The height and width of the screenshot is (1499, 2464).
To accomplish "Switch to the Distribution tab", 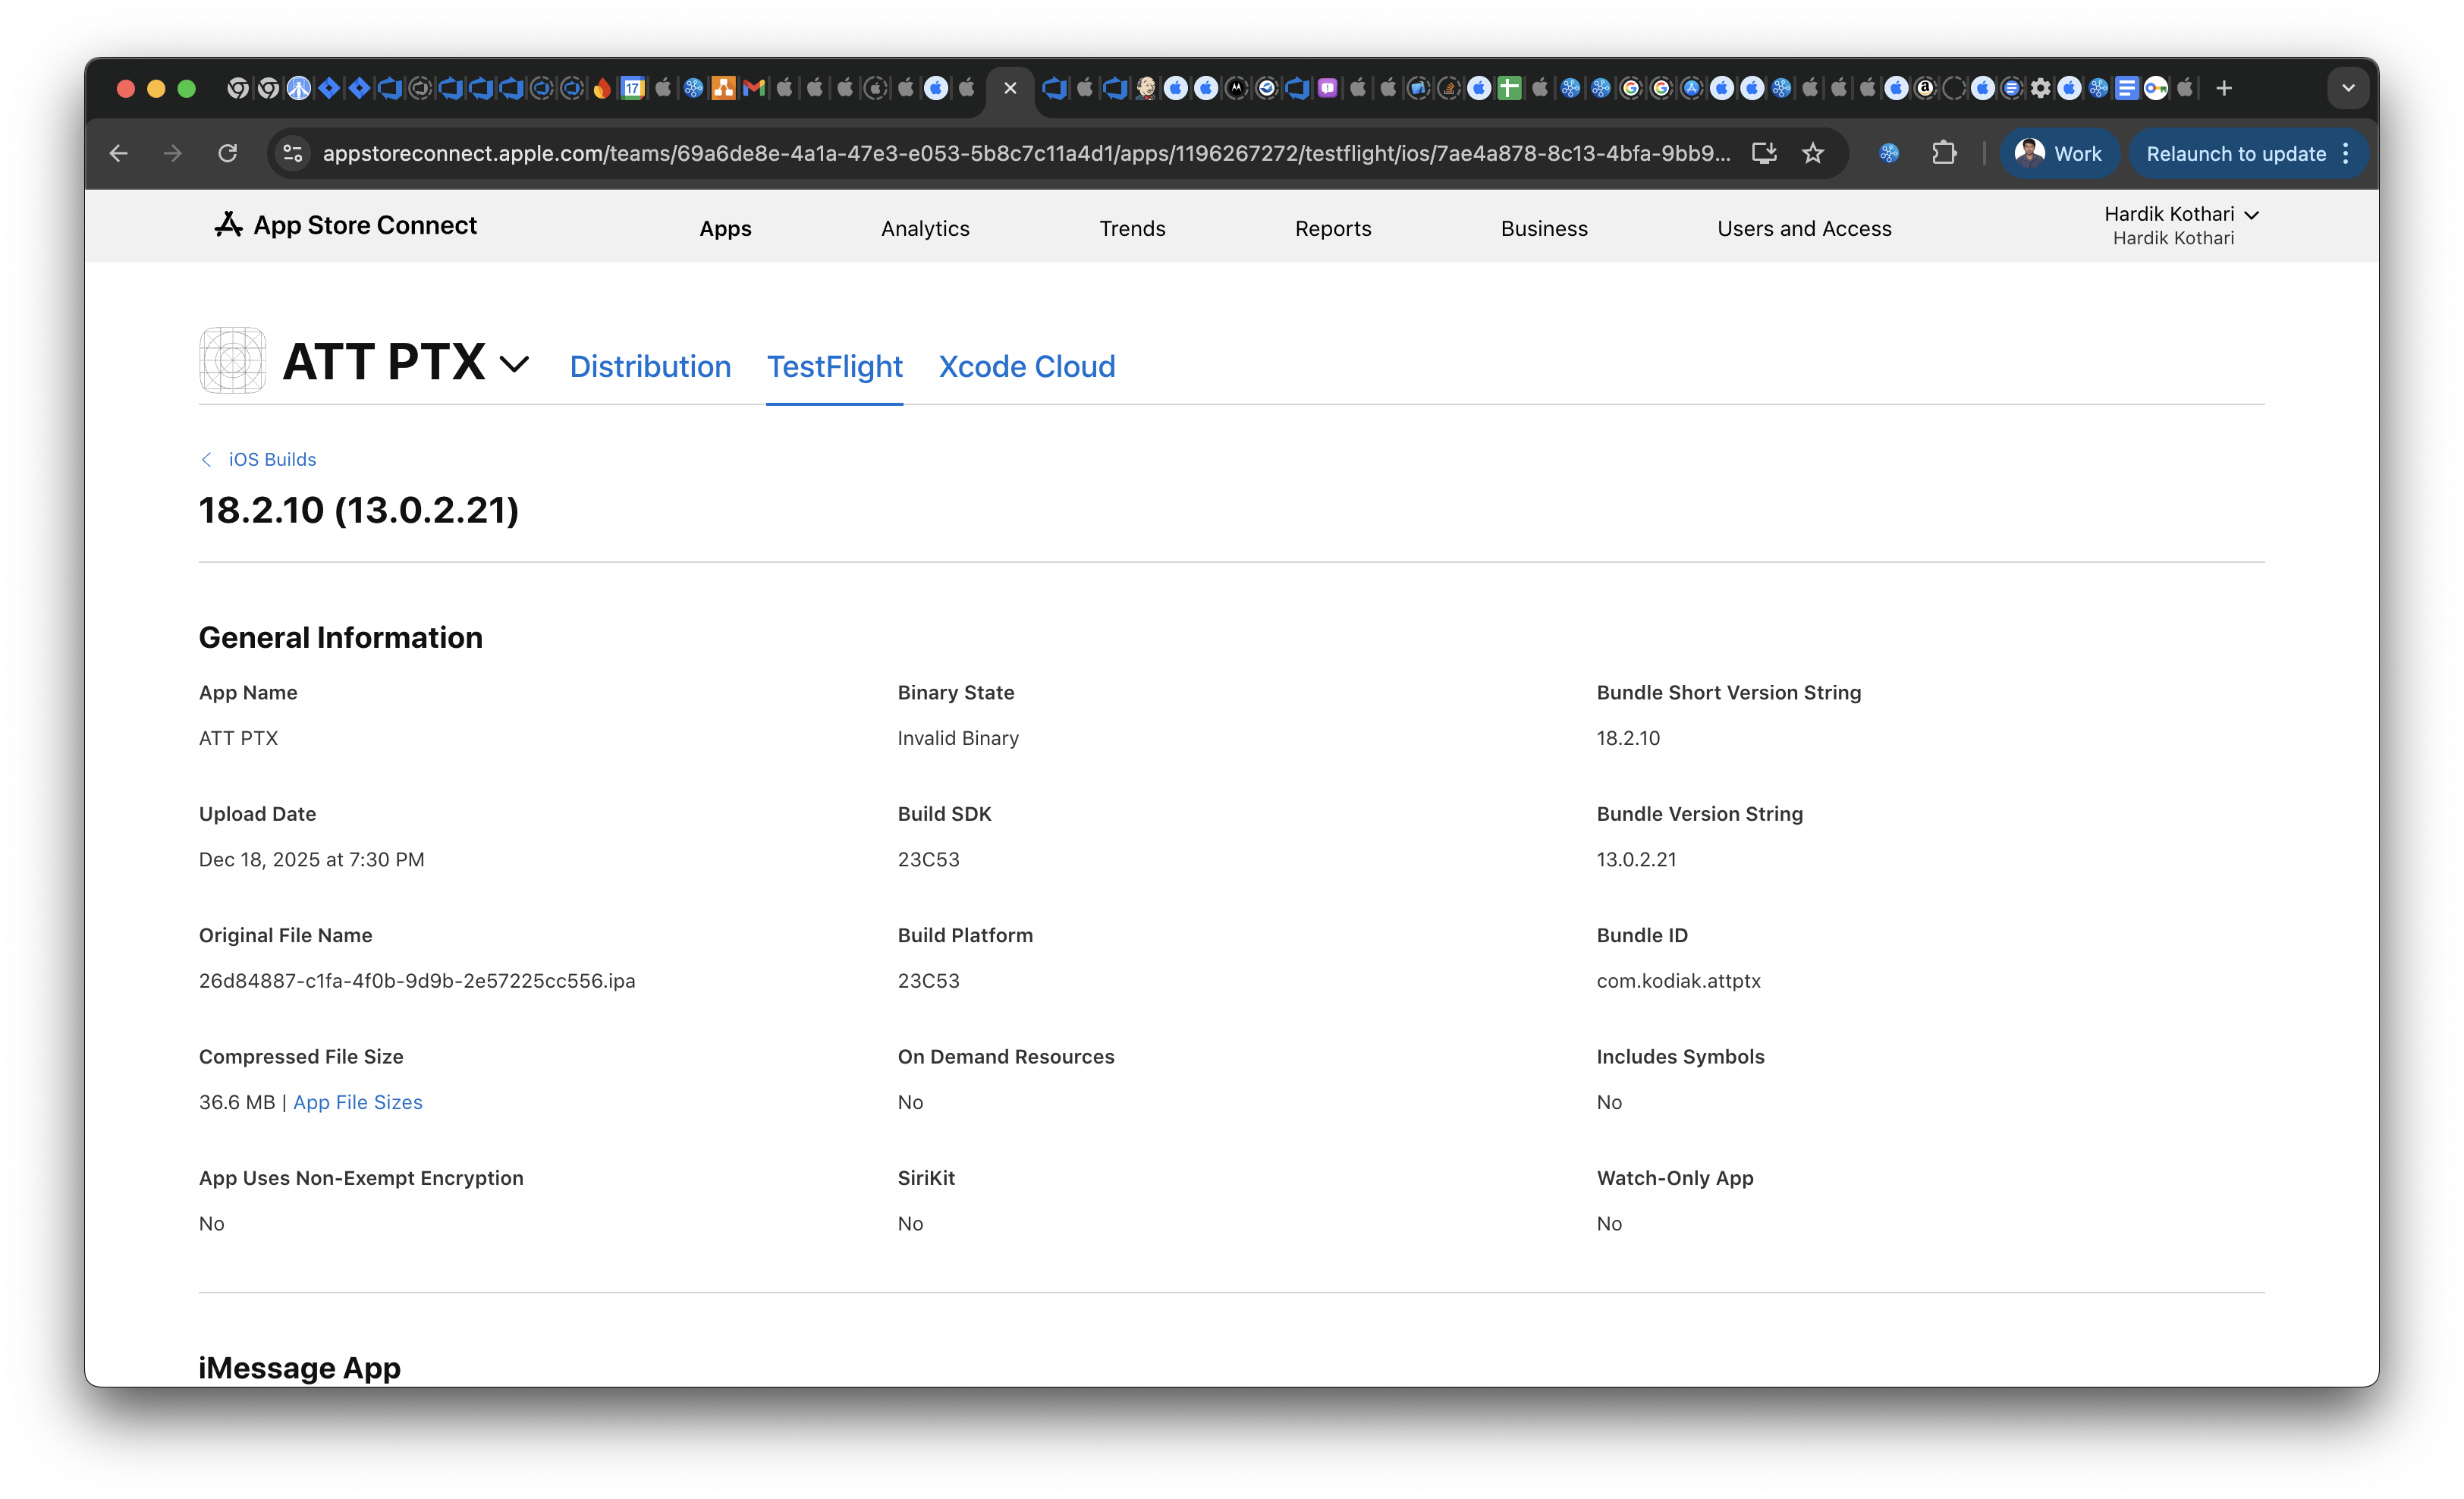I will 650,366.
